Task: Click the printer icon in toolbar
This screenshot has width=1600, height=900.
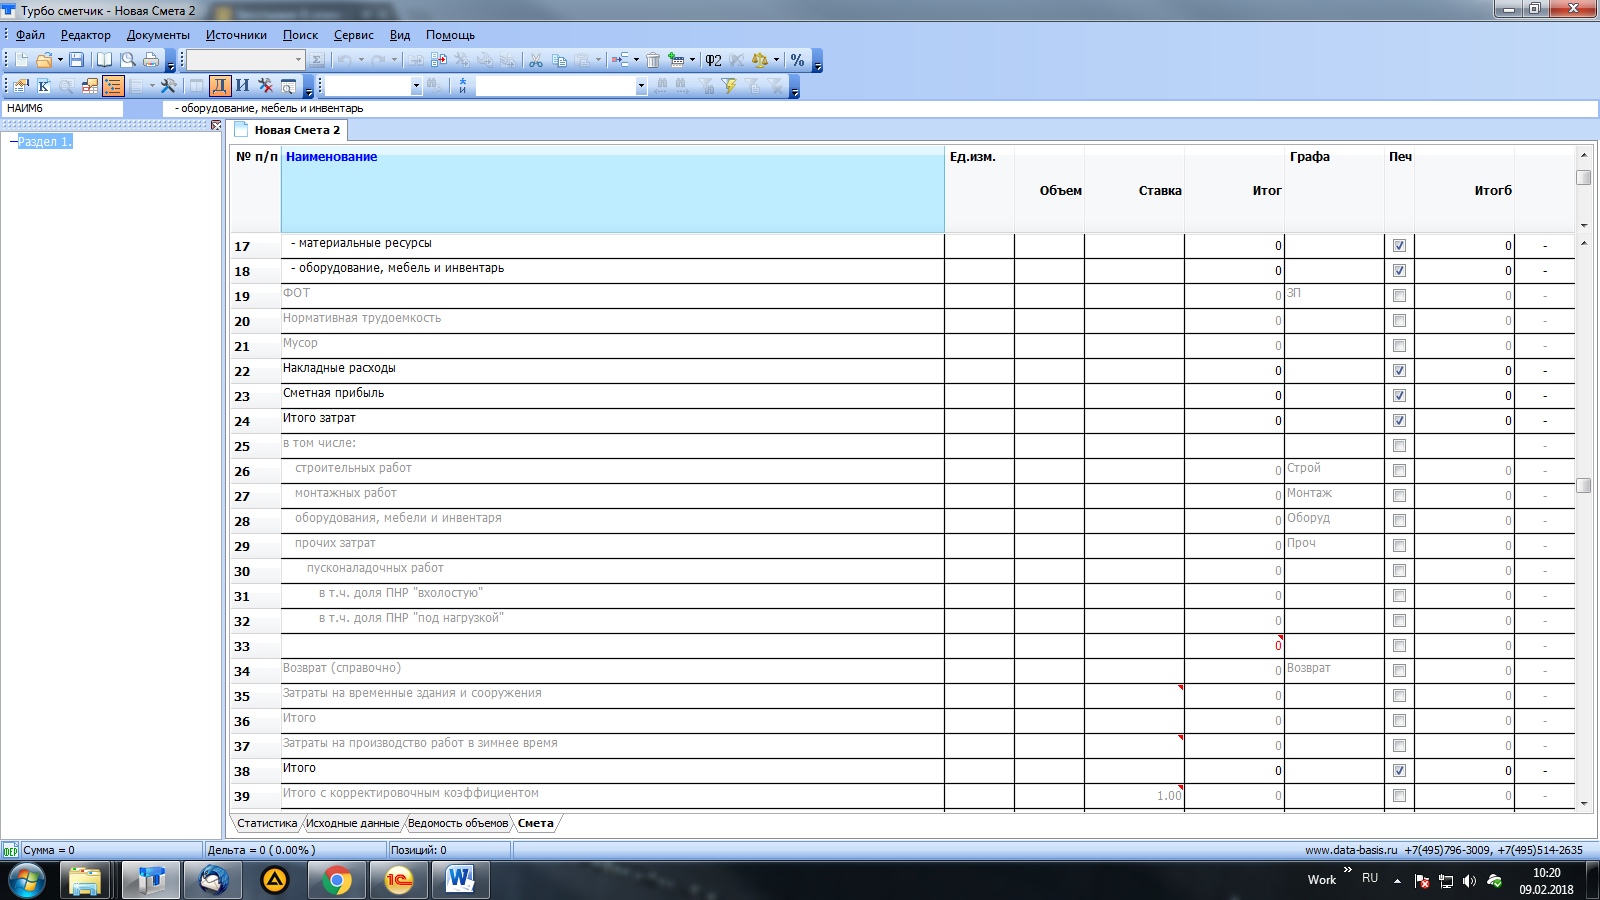Action: click(151, 60)
